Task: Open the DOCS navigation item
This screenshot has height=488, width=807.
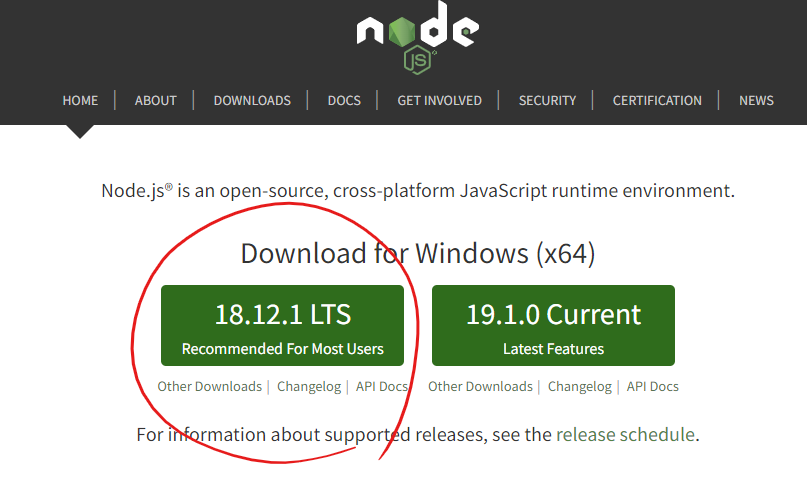Action: point(344,100)
